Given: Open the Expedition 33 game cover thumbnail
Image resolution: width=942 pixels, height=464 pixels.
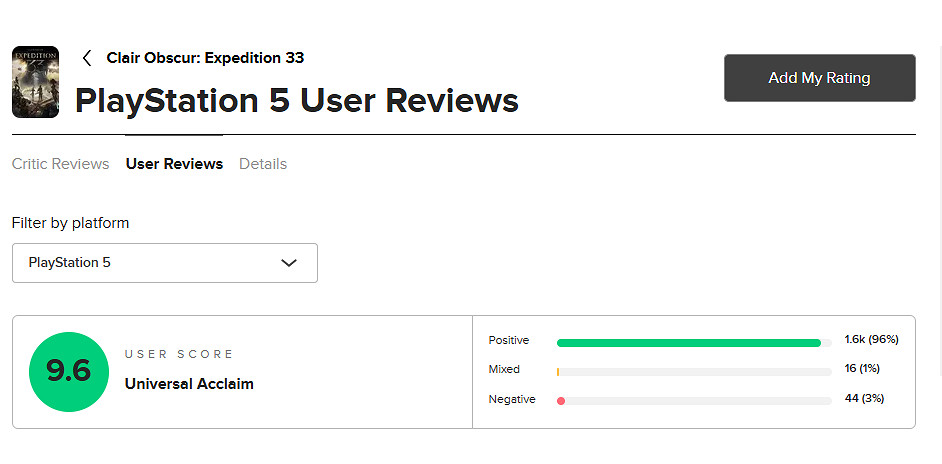Looking at the screenshot, I should 35,82.
